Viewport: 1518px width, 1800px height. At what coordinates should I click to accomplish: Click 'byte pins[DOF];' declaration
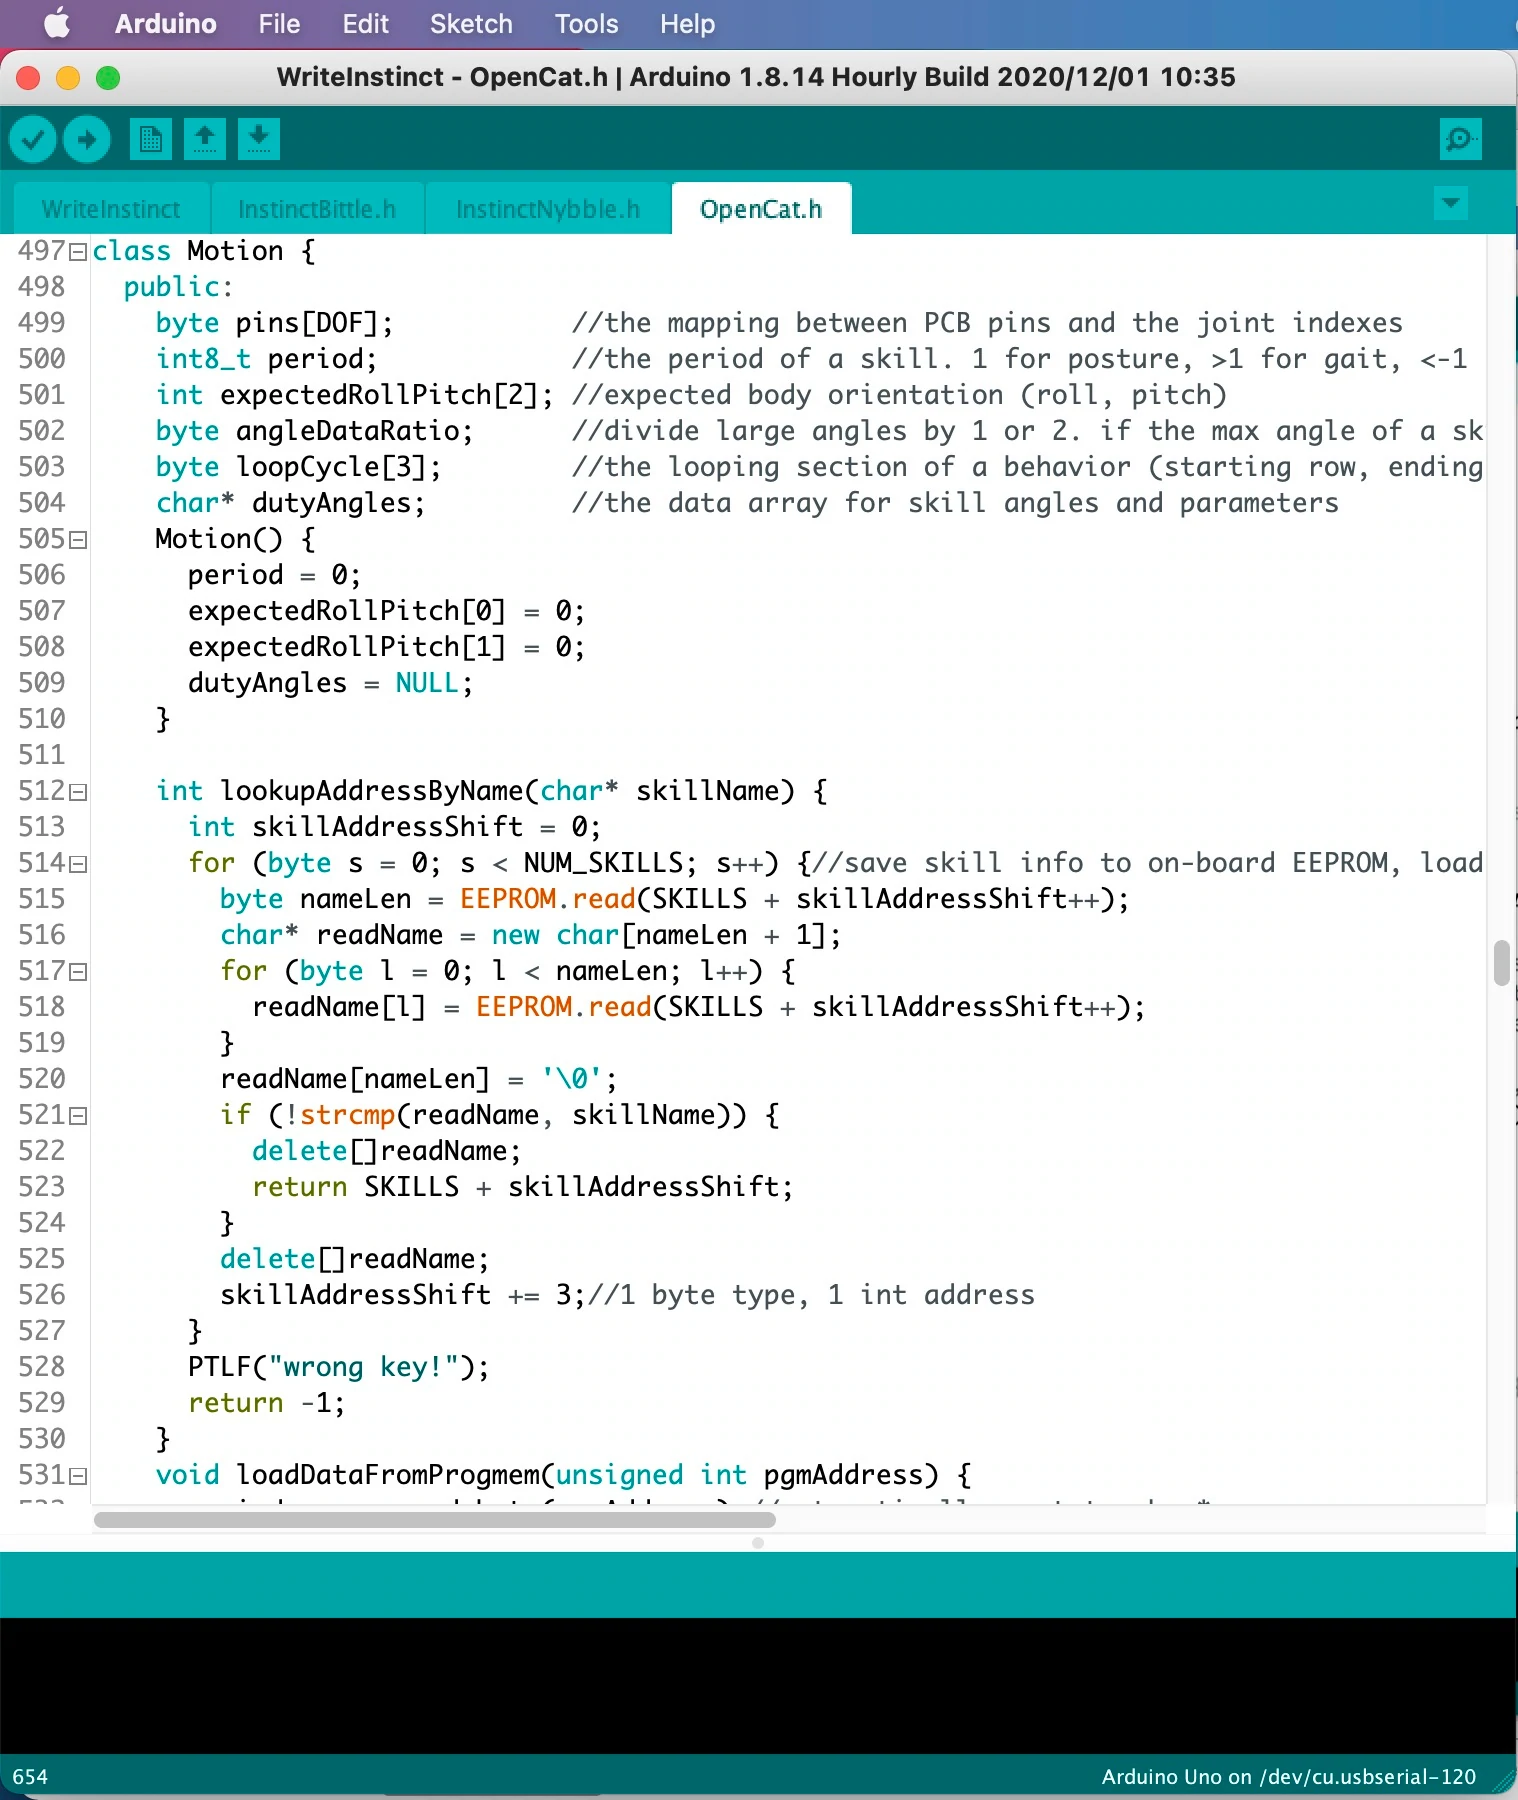point(274,323)
